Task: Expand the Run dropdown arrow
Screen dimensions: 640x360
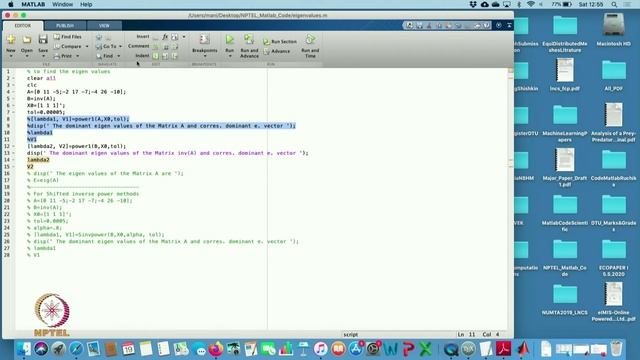Action: [x=230, y=56]
